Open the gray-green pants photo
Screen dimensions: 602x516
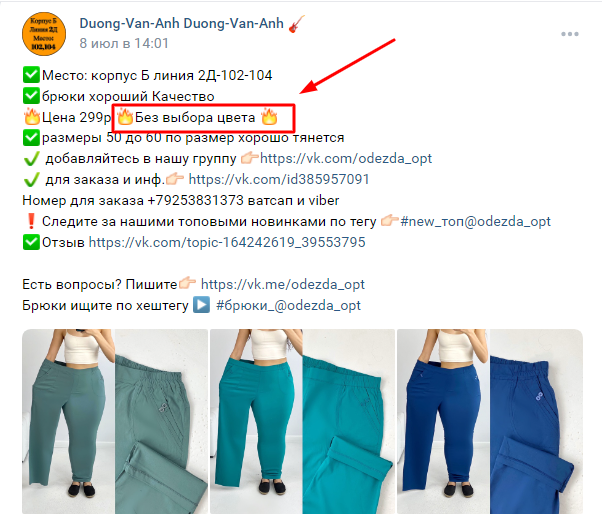[115, 422]
